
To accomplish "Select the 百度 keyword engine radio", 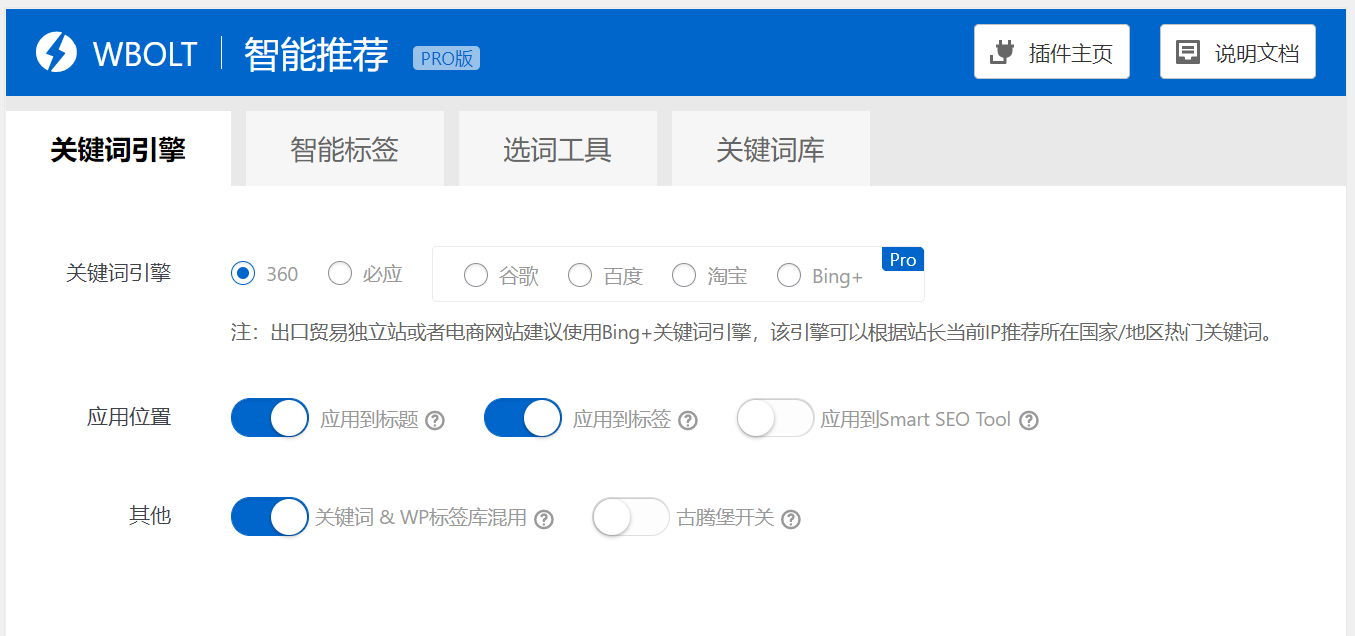I will tap(580, 275).
